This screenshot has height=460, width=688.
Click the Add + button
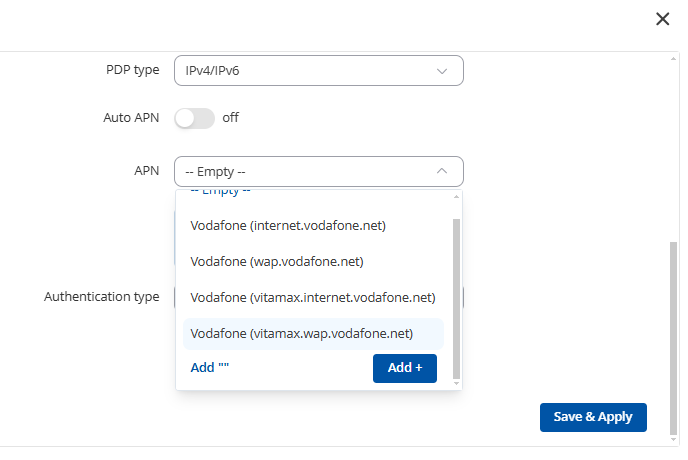coord(405,368)
